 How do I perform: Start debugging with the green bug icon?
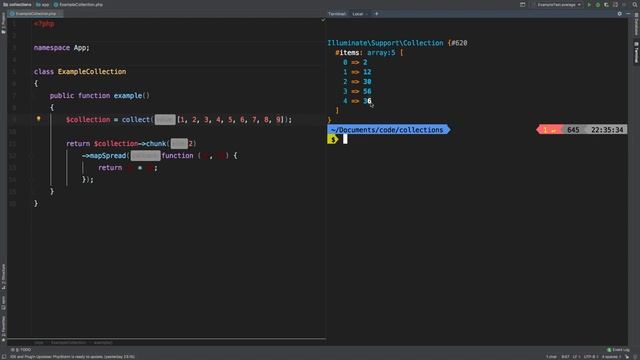[x=598, y=5]
